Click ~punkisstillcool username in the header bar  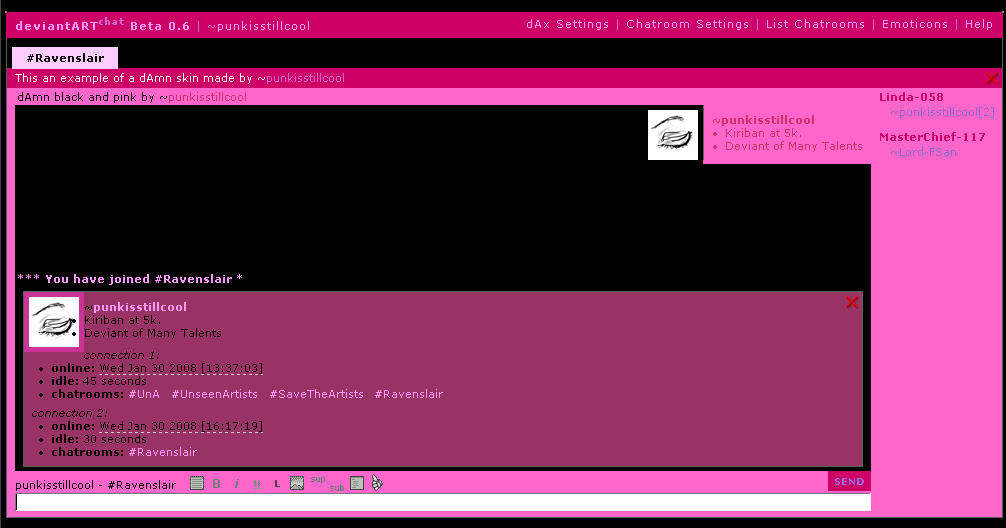tap(259, 26)
